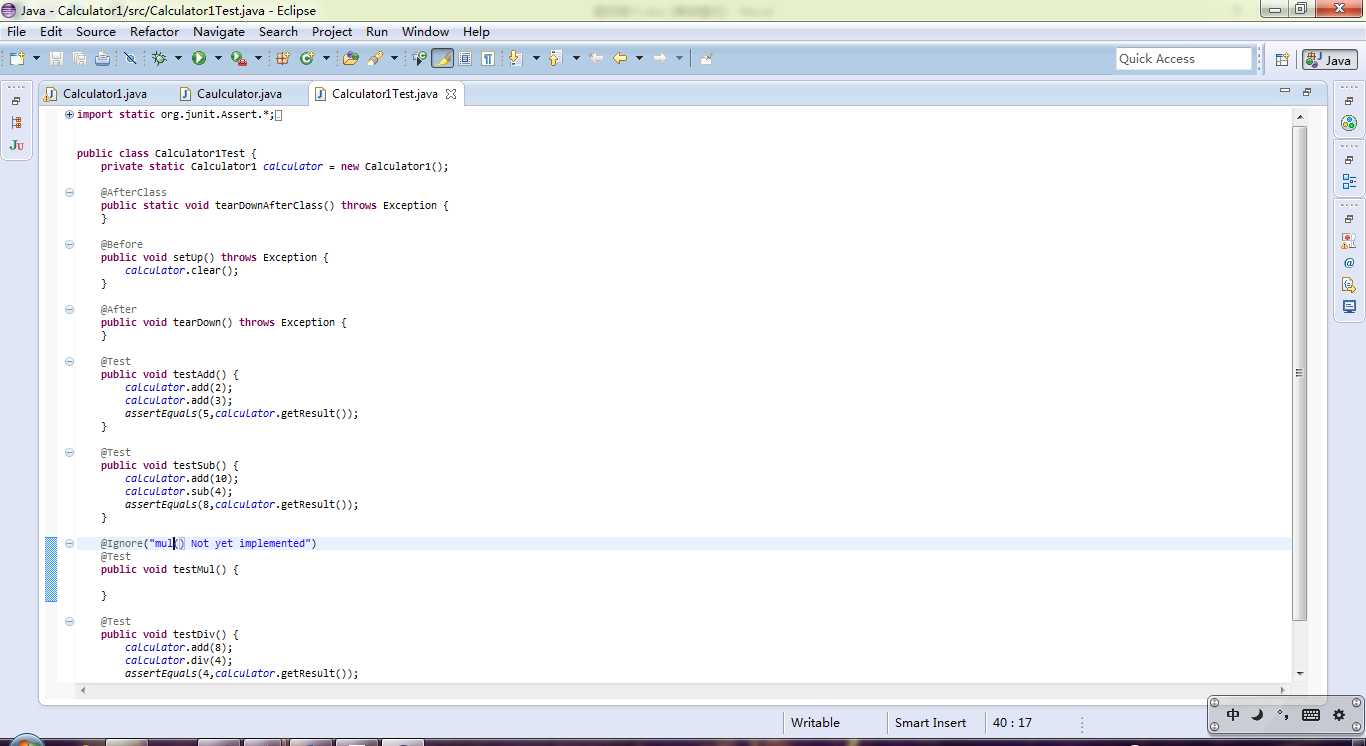Toggle the IME moon (half/full width) button
The height and width of the screenshot is (746, 1366).
(1258, 715)
